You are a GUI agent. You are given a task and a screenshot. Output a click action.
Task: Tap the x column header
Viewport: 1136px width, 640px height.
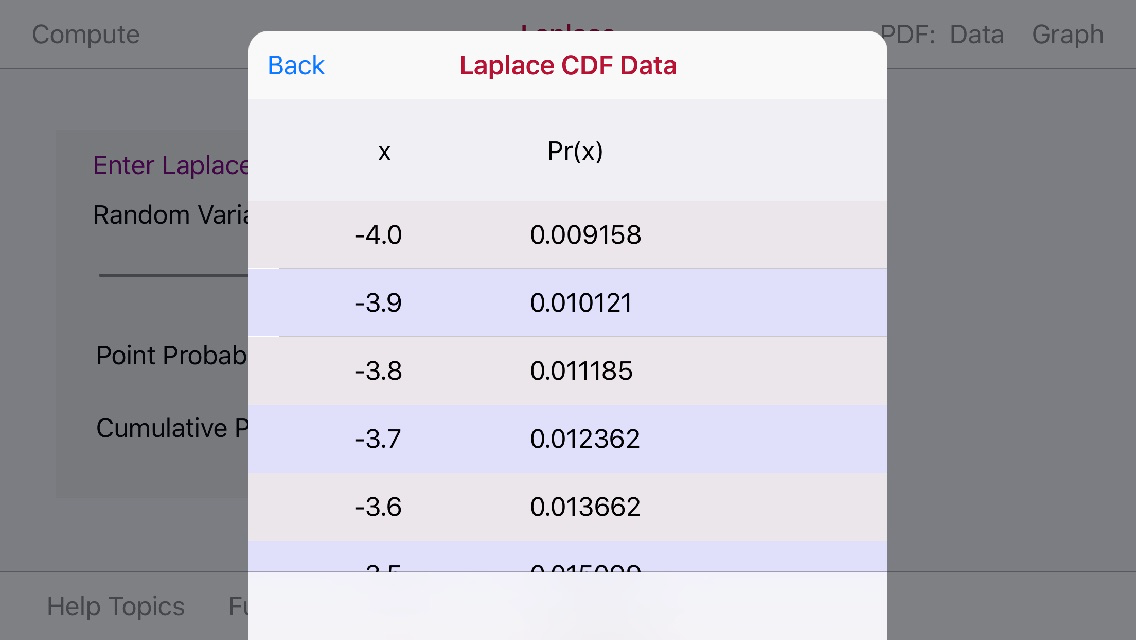[x=384, y=152]
